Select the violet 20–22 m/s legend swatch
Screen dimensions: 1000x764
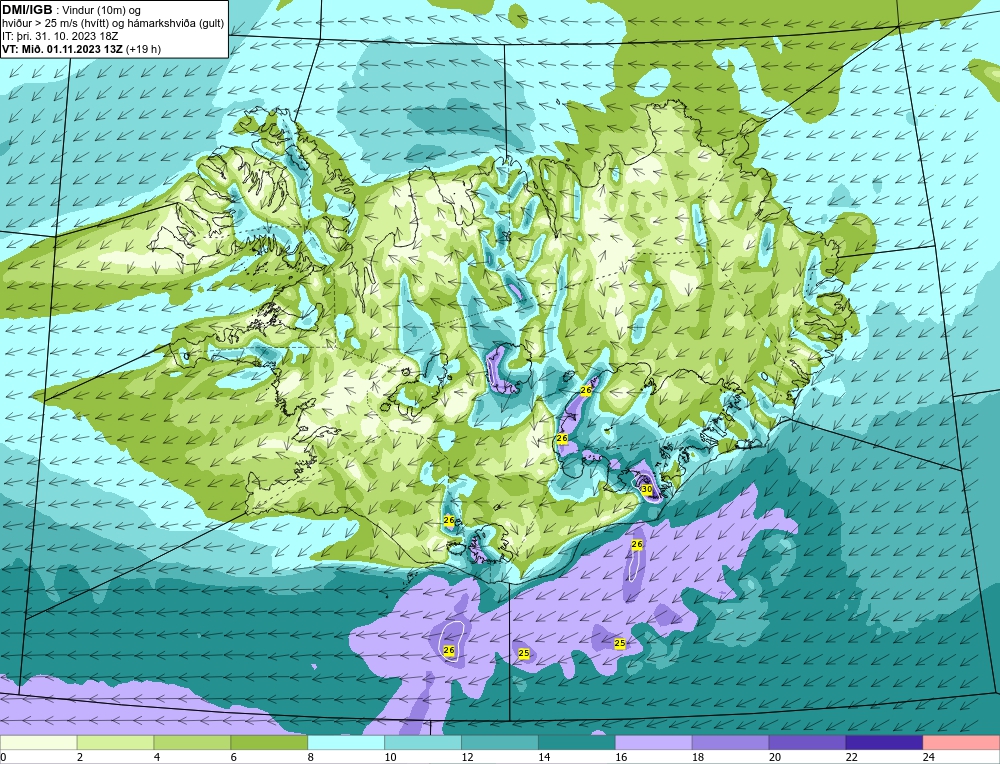[807, 743]
